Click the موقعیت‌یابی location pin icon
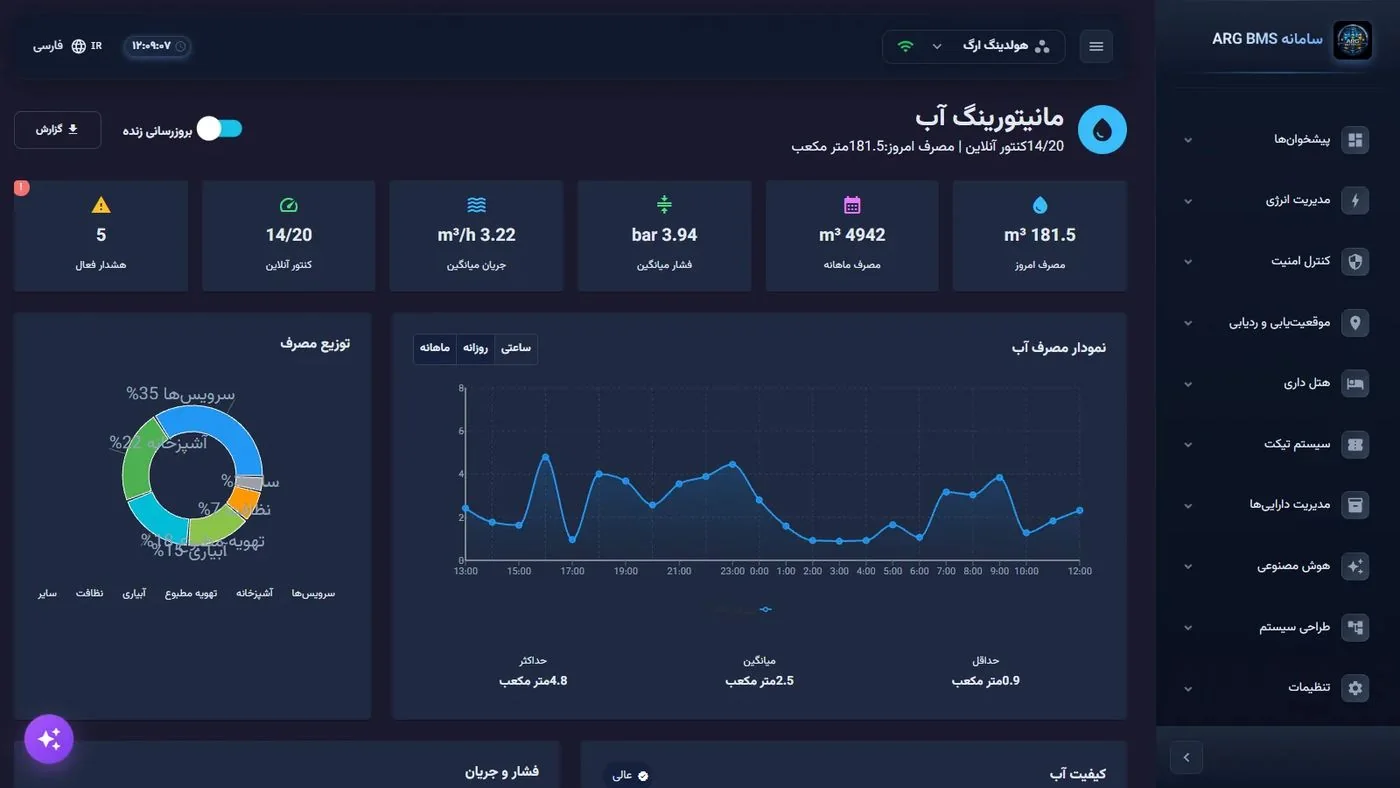This screenshot has width=1400, height=788. (x=1355, y=323)
